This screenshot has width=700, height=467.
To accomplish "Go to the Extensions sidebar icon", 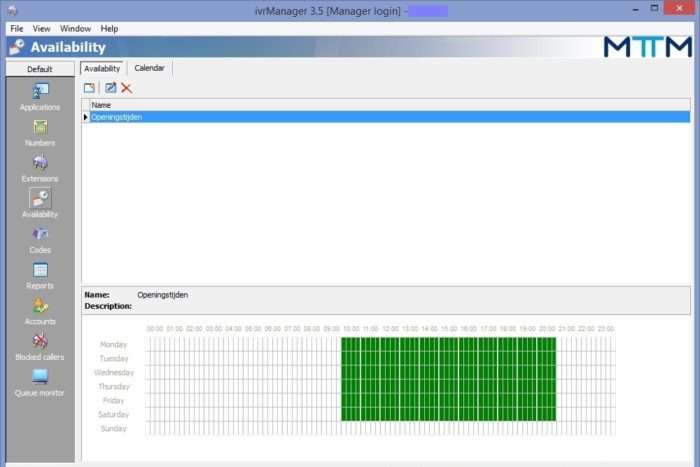I will tap(40, 163).
